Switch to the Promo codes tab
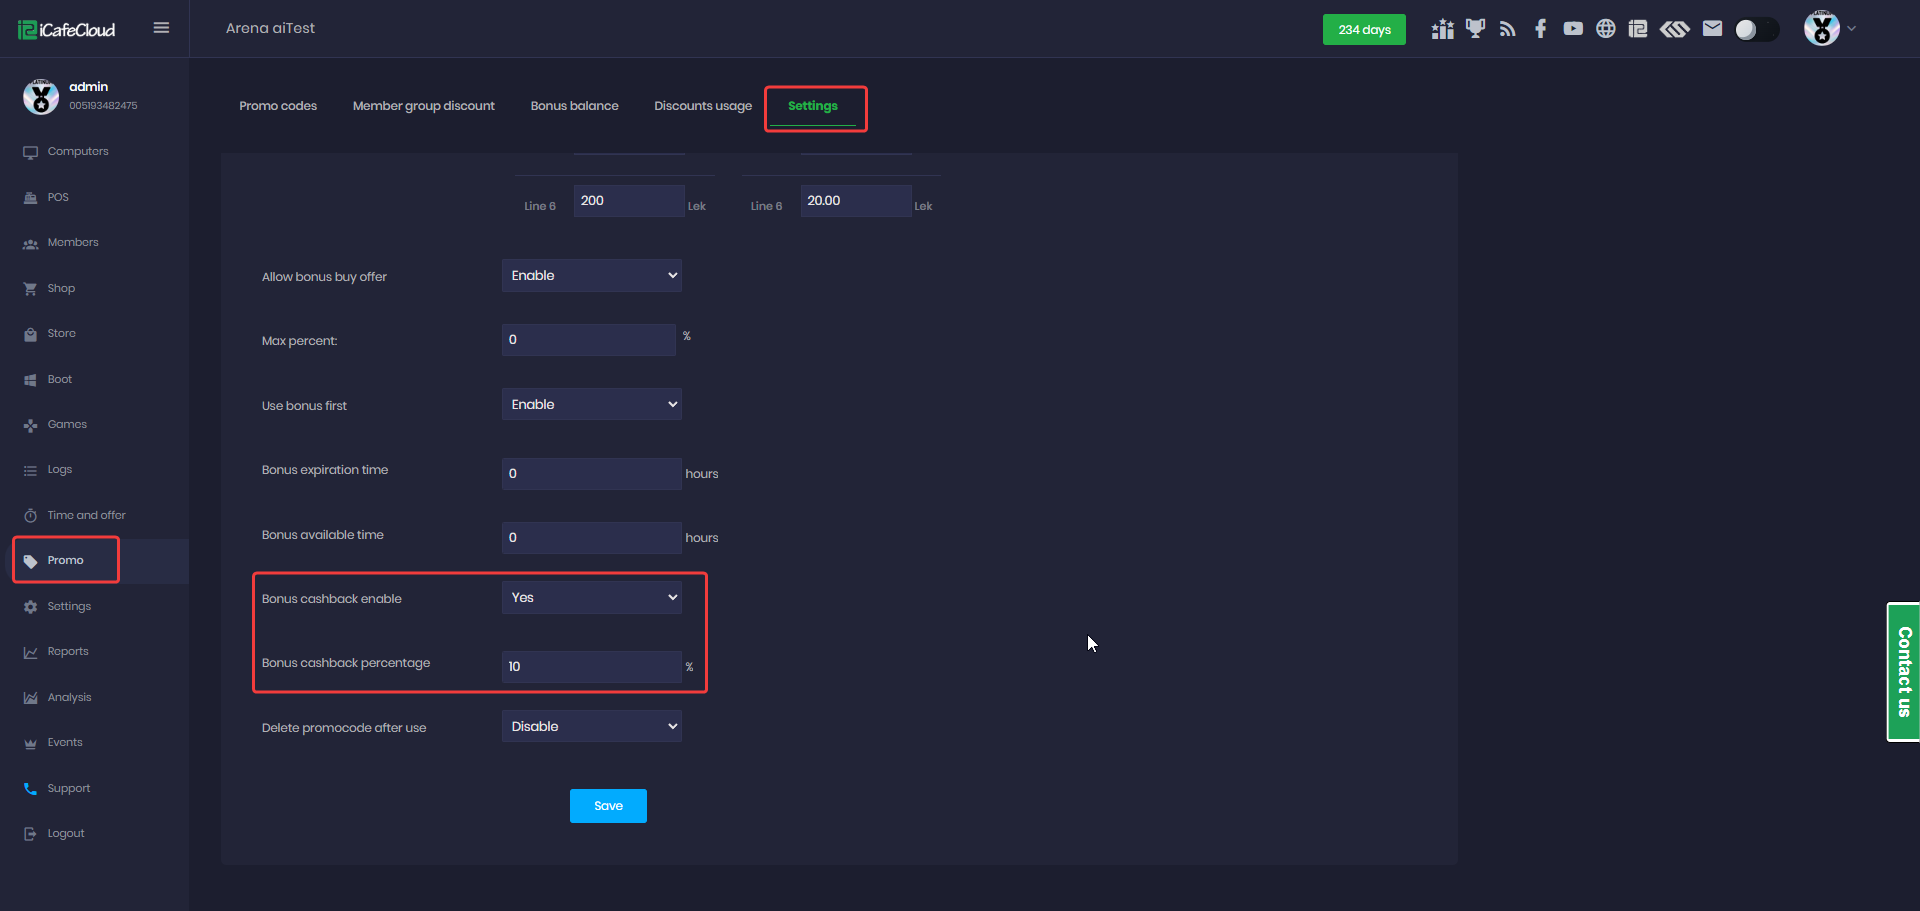 (278, 105)
